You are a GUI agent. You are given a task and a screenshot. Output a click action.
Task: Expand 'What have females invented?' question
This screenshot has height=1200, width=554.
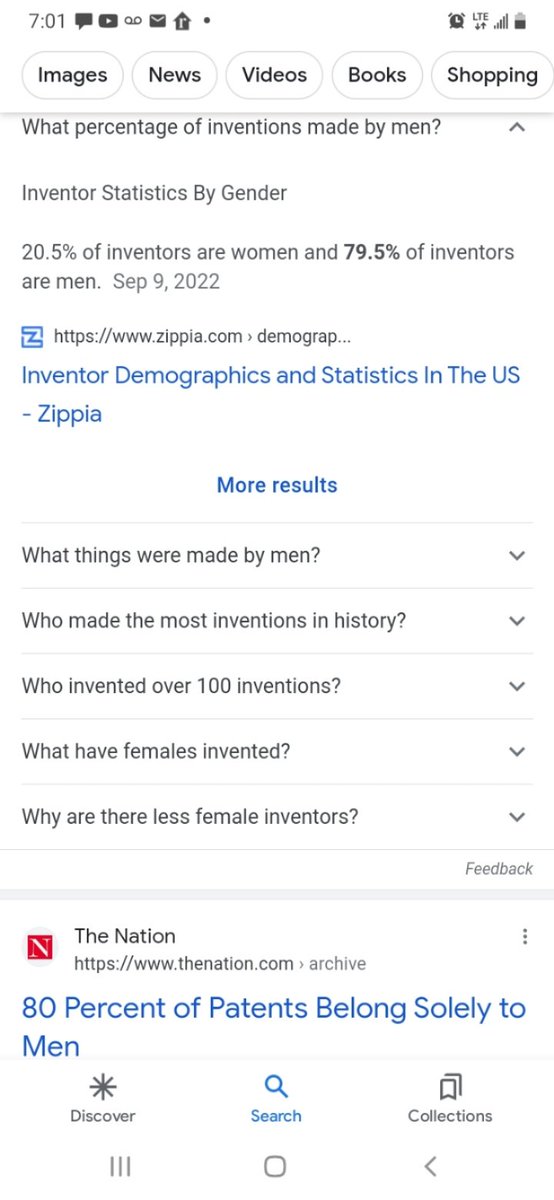click(x=277, y=751)
